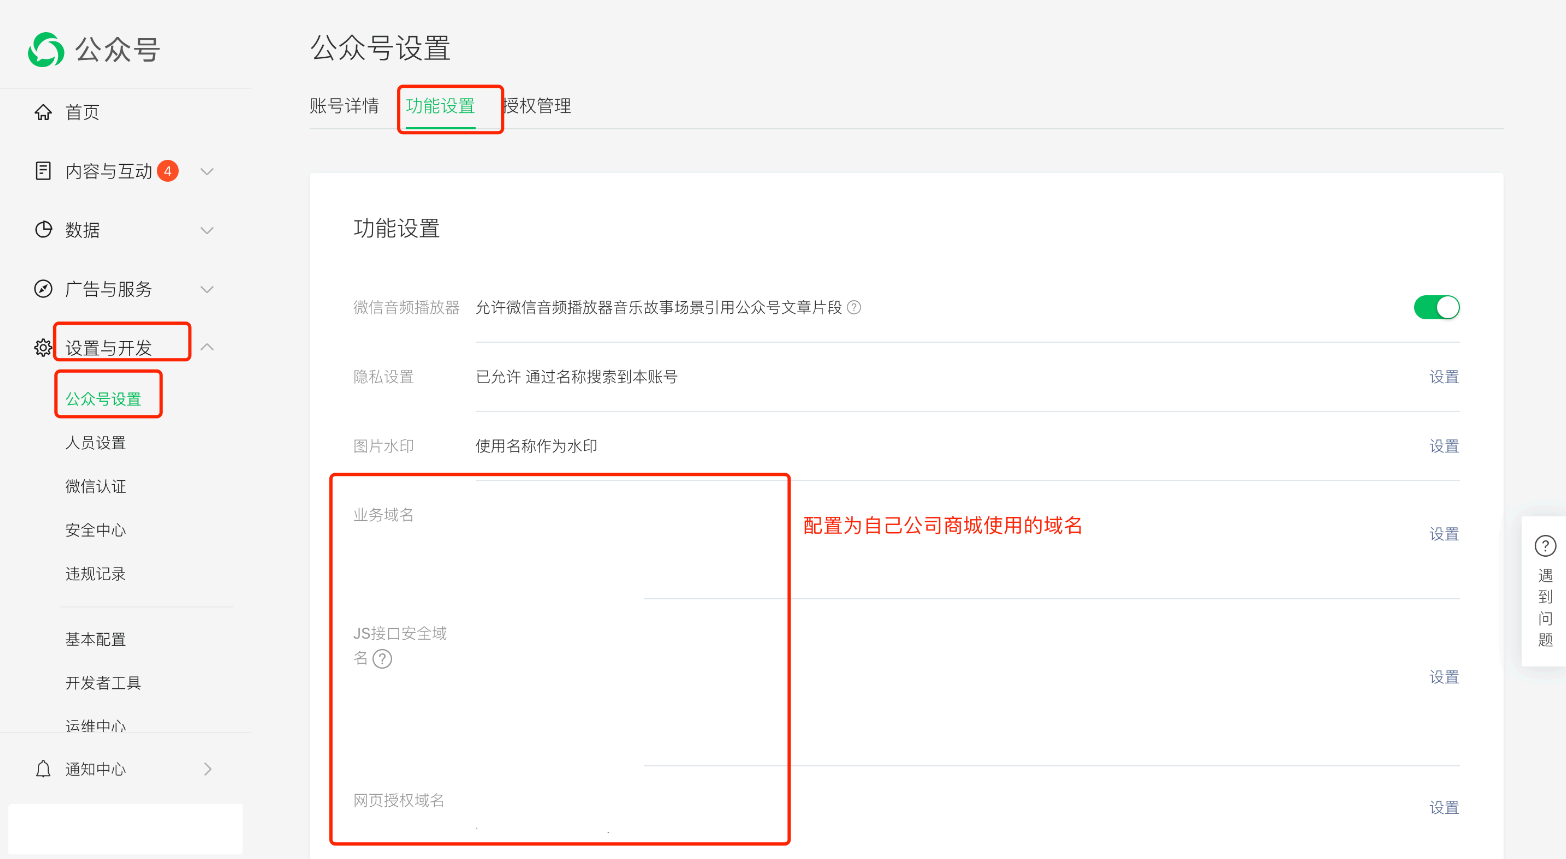The width and height of the screenshot is (1566, 859).
Task: Click the 首页 home icon
Action: tap(43, 112)
